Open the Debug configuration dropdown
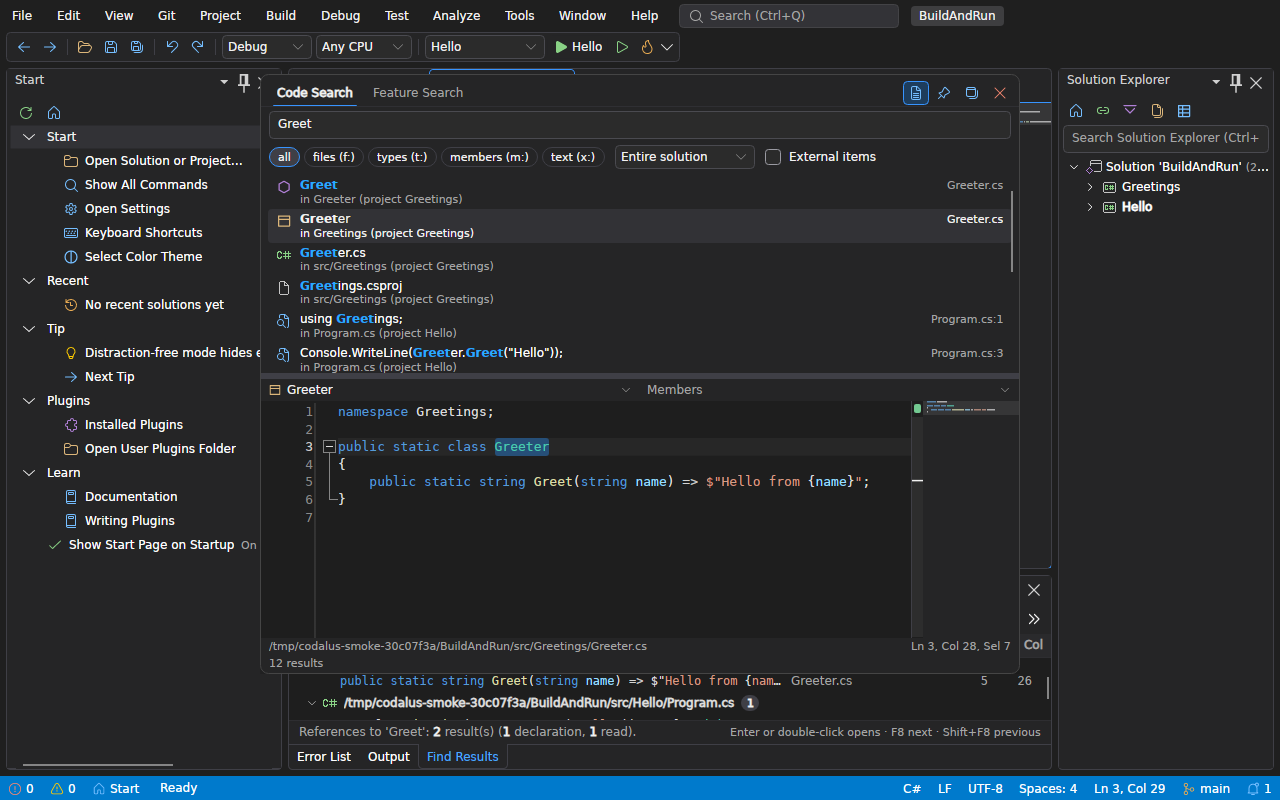 pyautogui.click(x=267, y=47)
